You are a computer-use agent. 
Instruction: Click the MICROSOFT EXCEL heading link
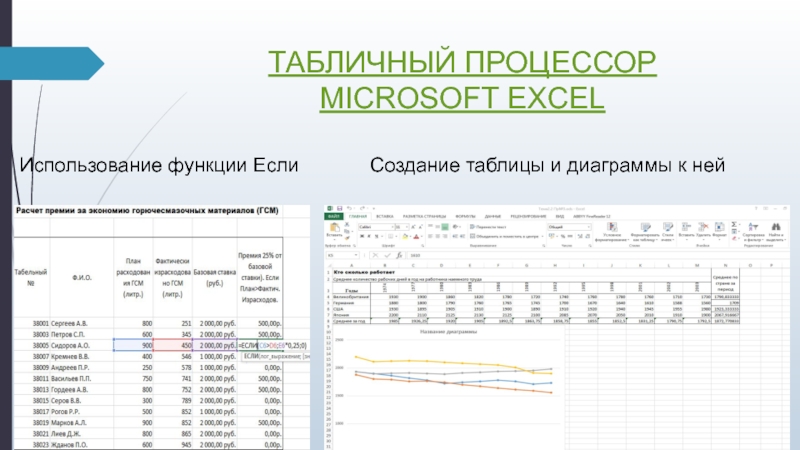pyautogui.click(x=462, y=98)
